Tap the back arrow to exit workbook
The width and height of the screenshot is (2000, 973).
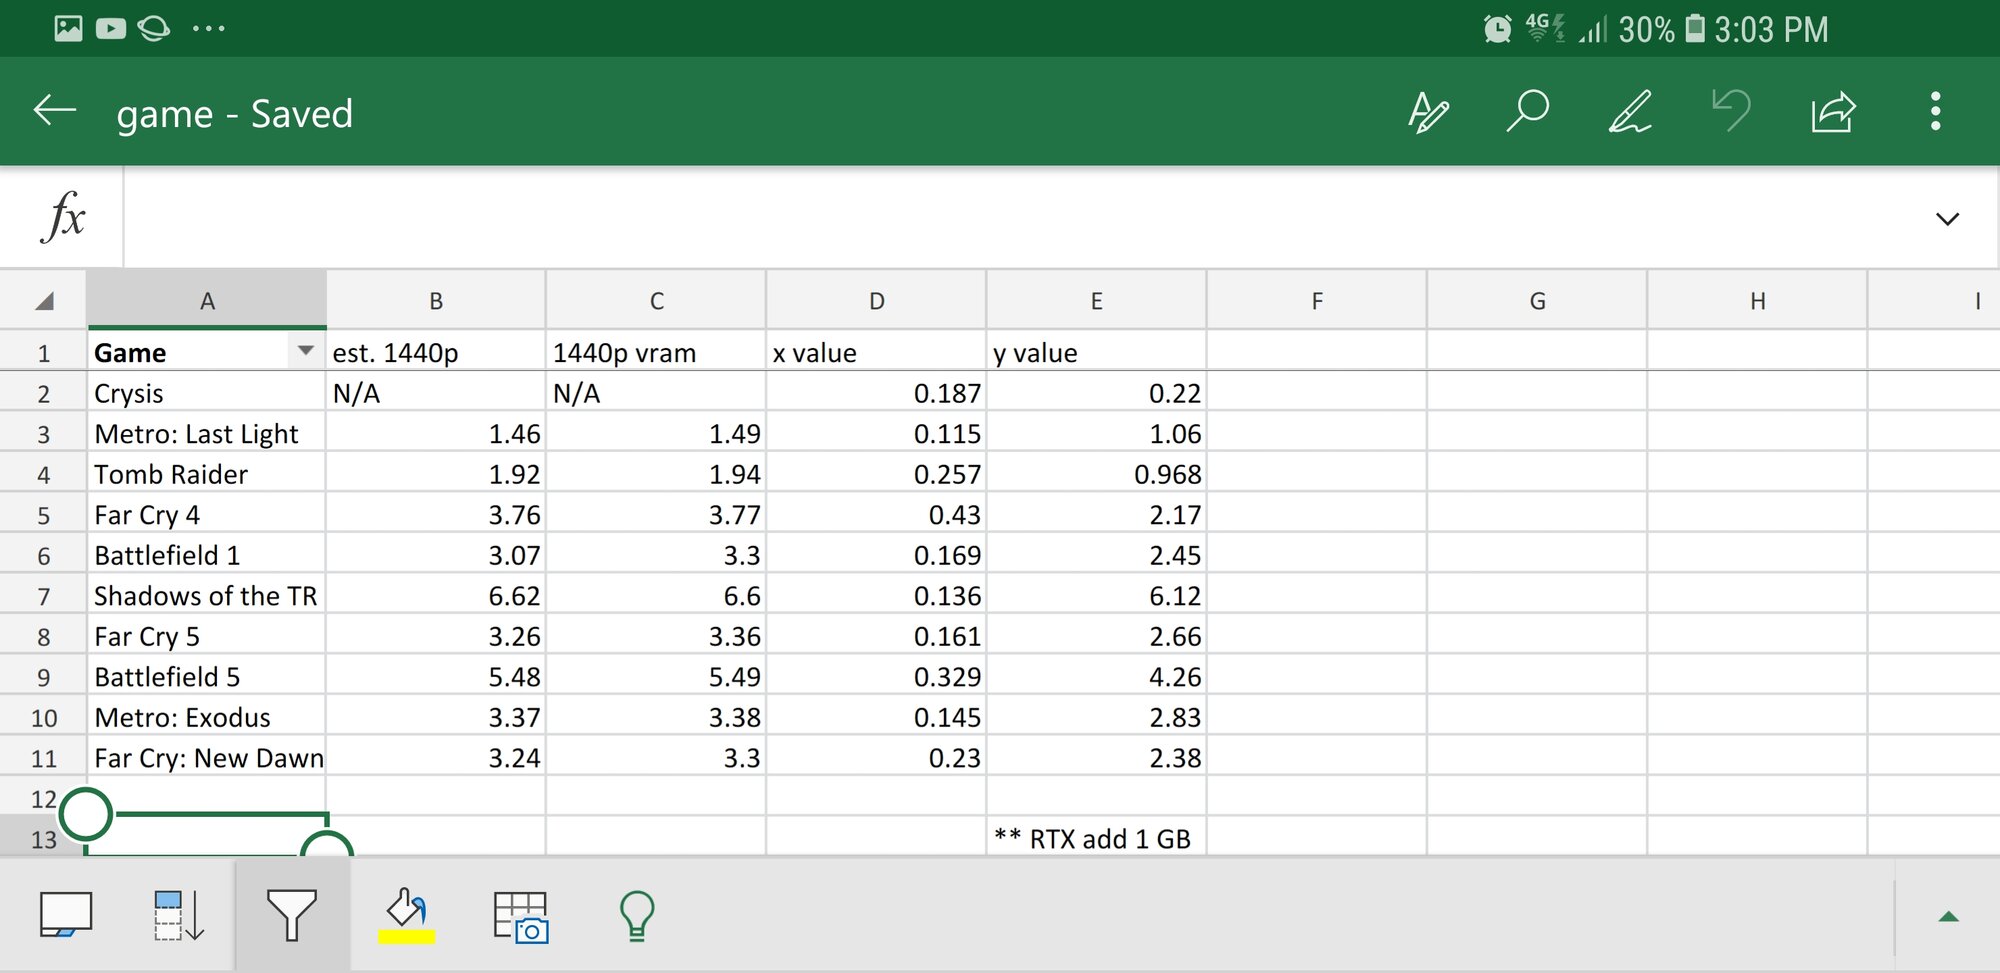[x=55, y=111]
